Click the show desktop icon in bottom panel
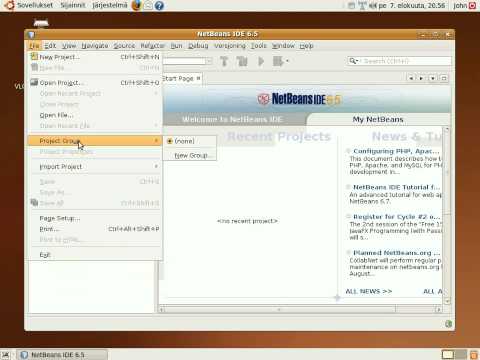This screenshot has width=480, height=360. (5, 355)
